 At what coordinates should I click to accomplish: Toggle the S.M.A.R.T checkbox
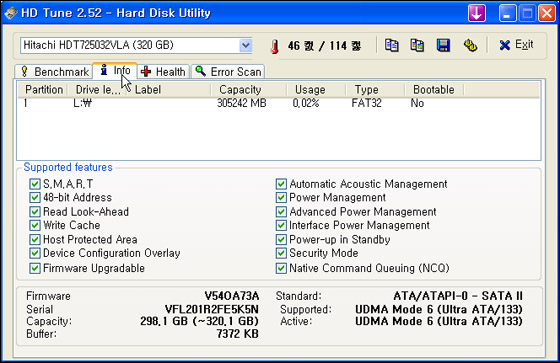[35, 184]
